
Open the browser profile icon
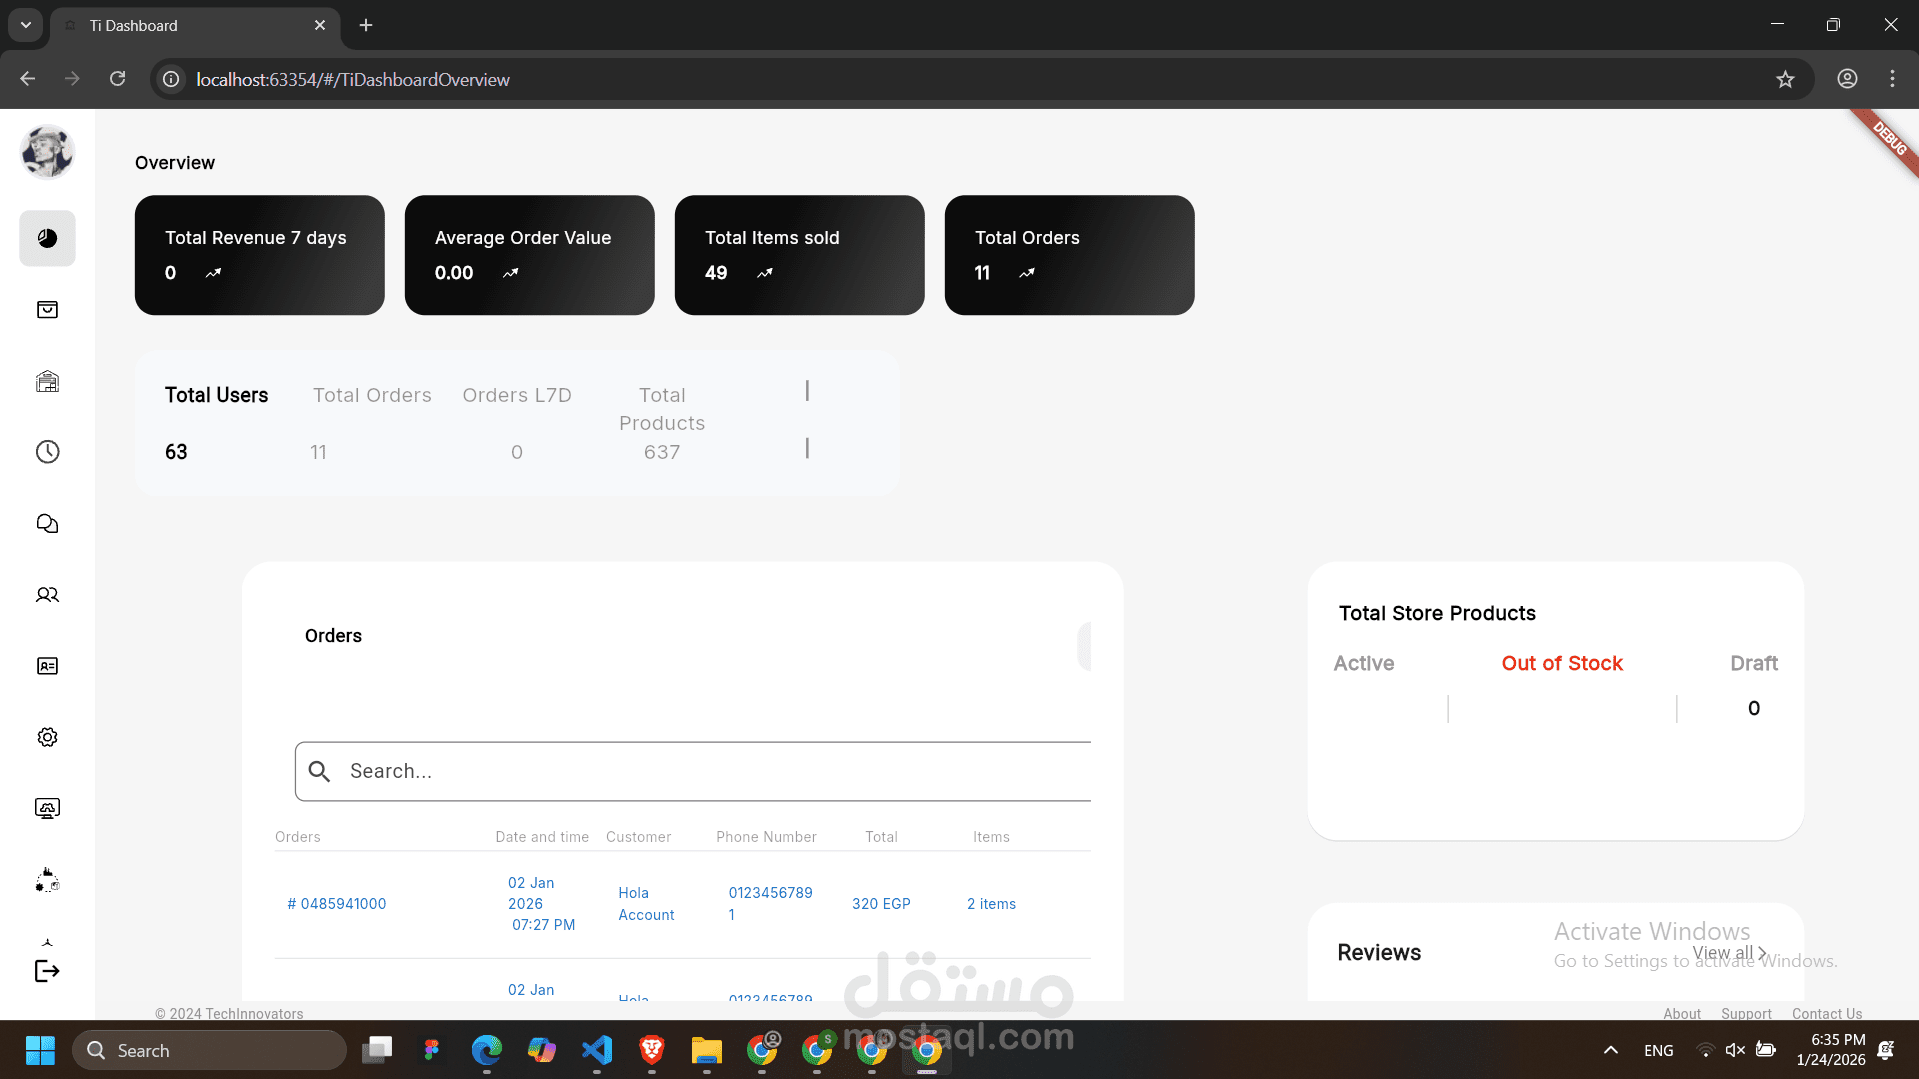pos(1847,79)
